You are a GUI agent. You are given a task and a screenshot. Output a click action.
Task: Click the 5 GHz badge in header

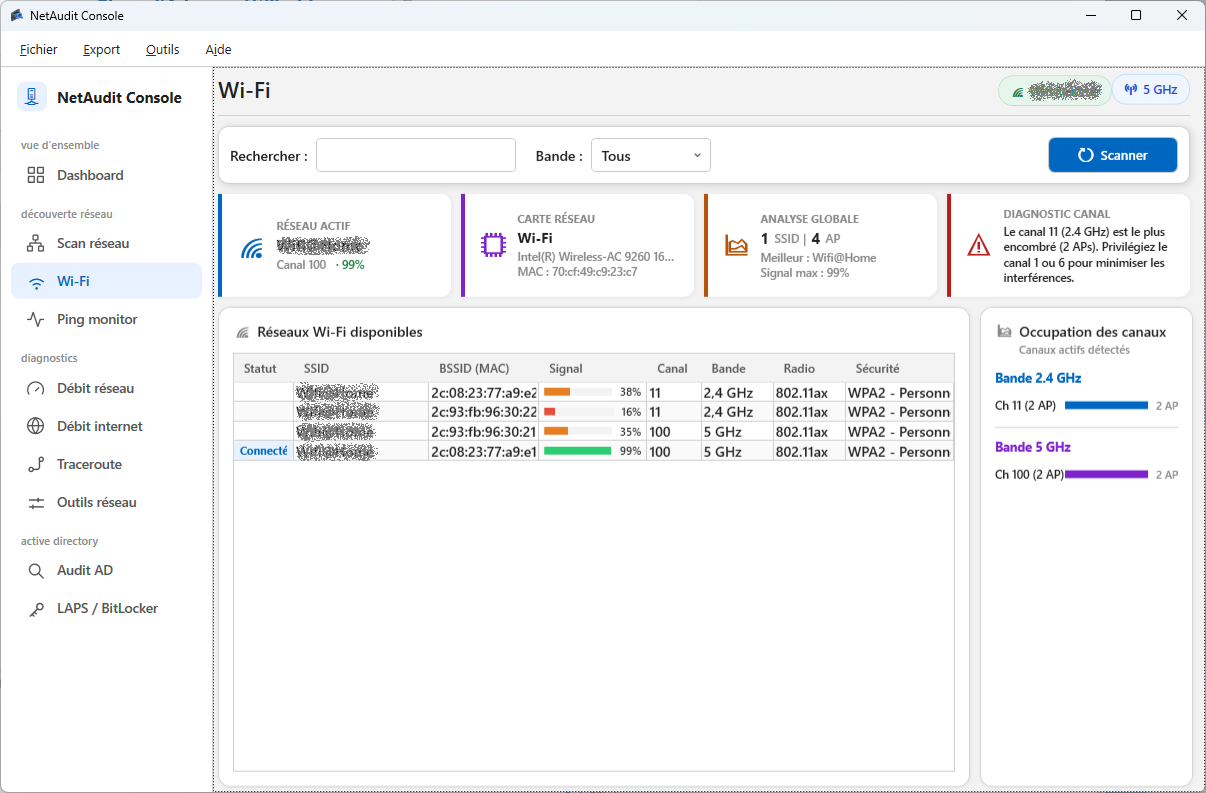pos(1151,89)
